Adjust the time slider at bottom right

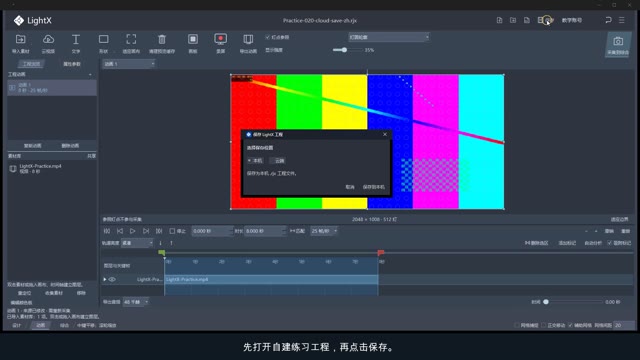[573, 302]
